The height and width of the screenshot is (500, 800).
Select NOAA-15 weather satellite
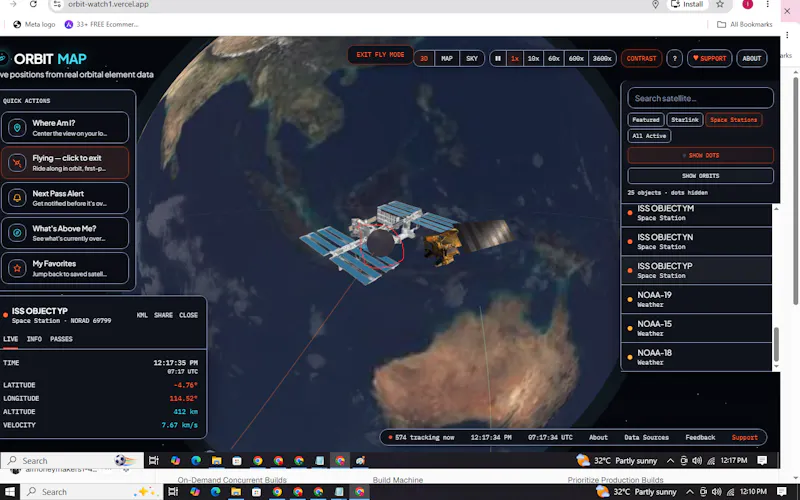(x=696, y=328)
